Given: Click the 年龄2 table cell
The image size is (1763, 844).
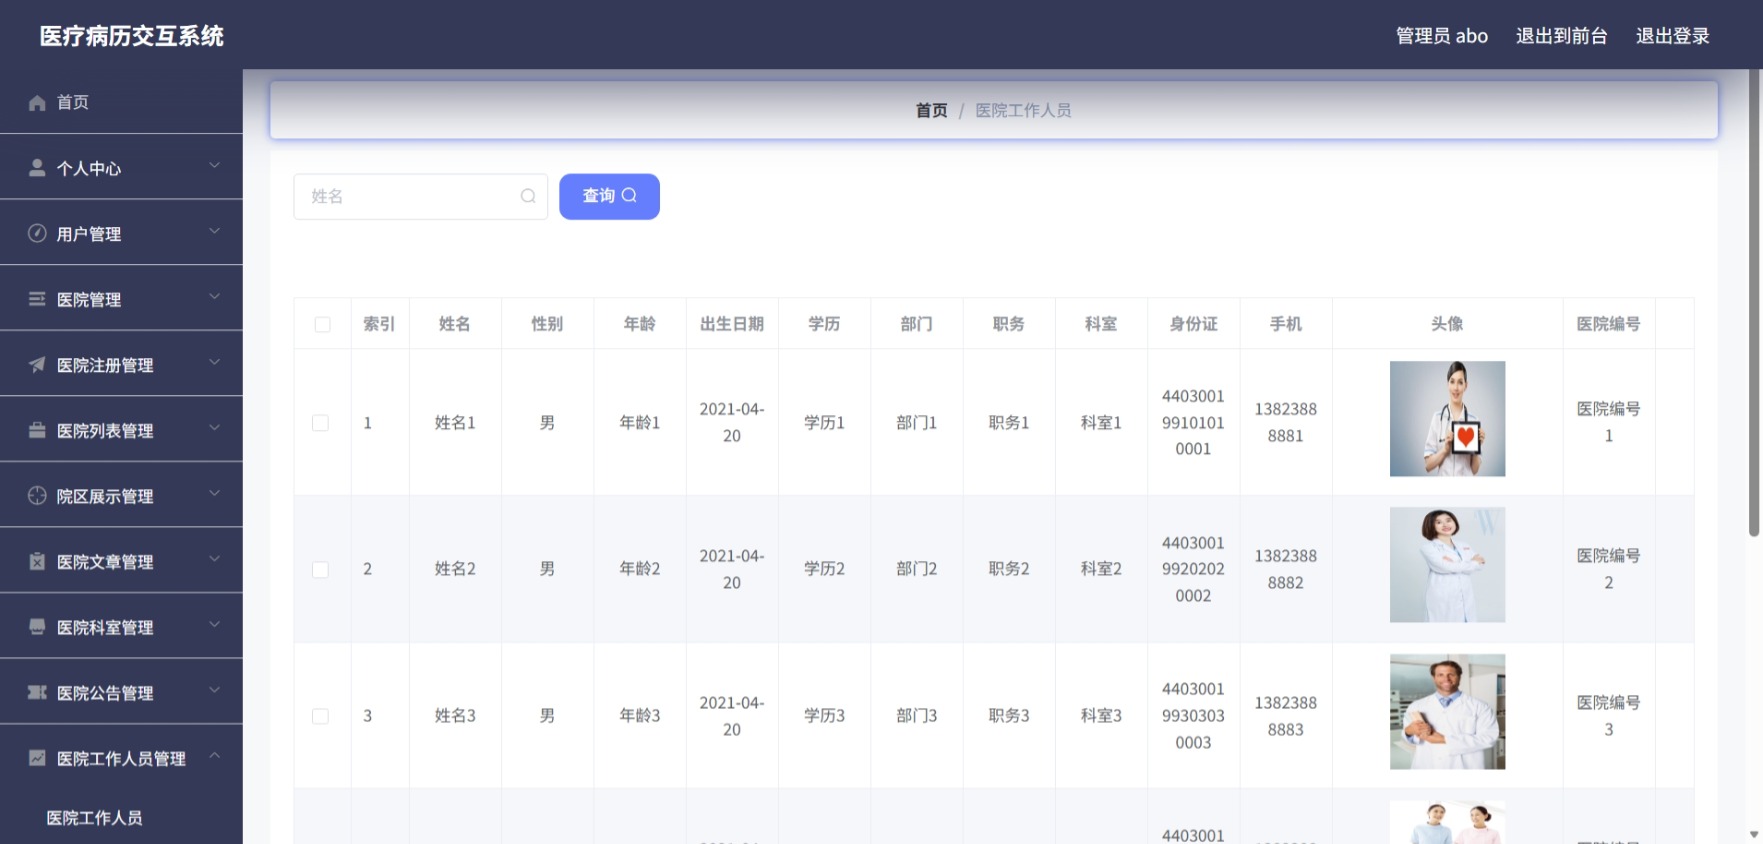Looking at the screenshot, I should pos(640,569).
